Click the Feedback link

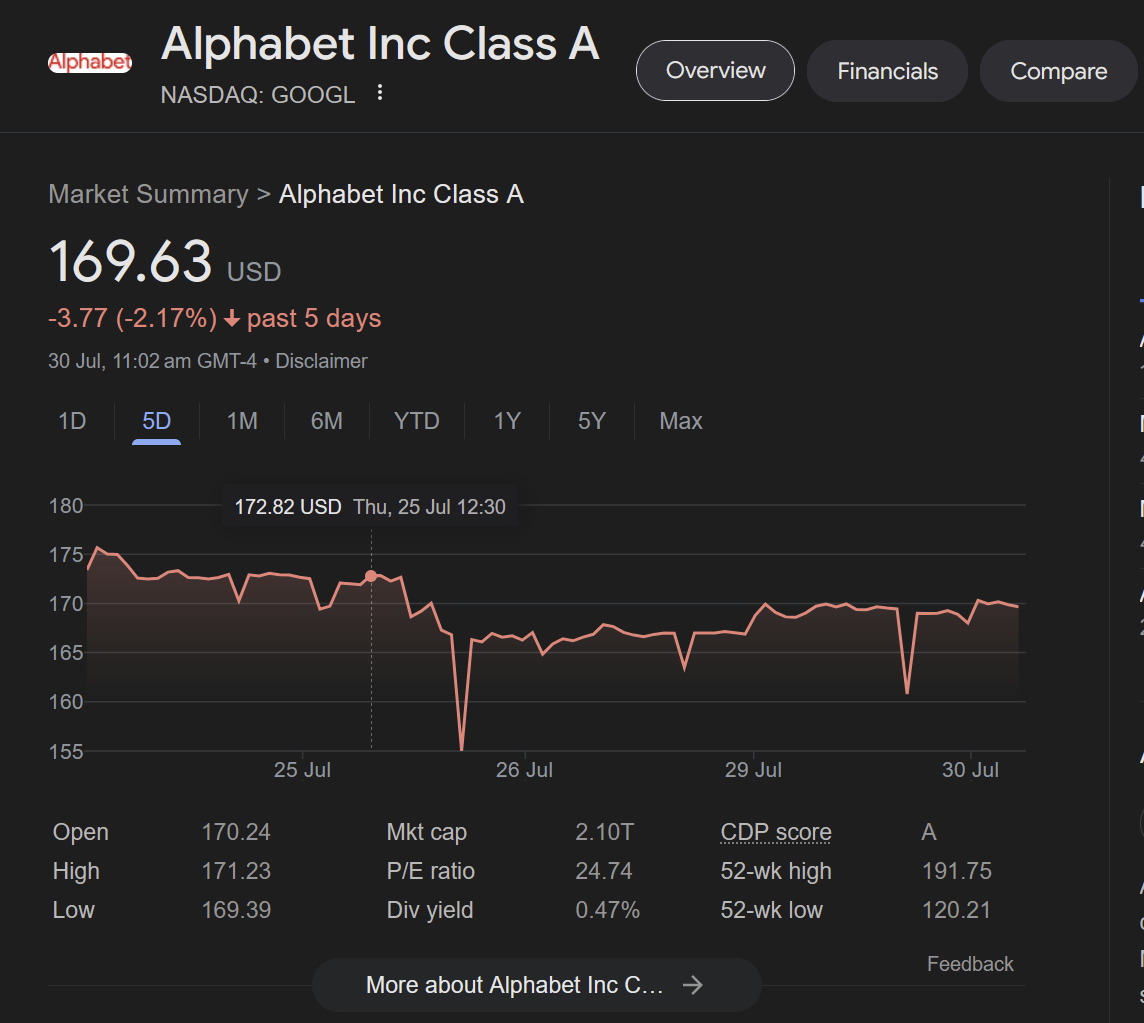pos(970,964)
